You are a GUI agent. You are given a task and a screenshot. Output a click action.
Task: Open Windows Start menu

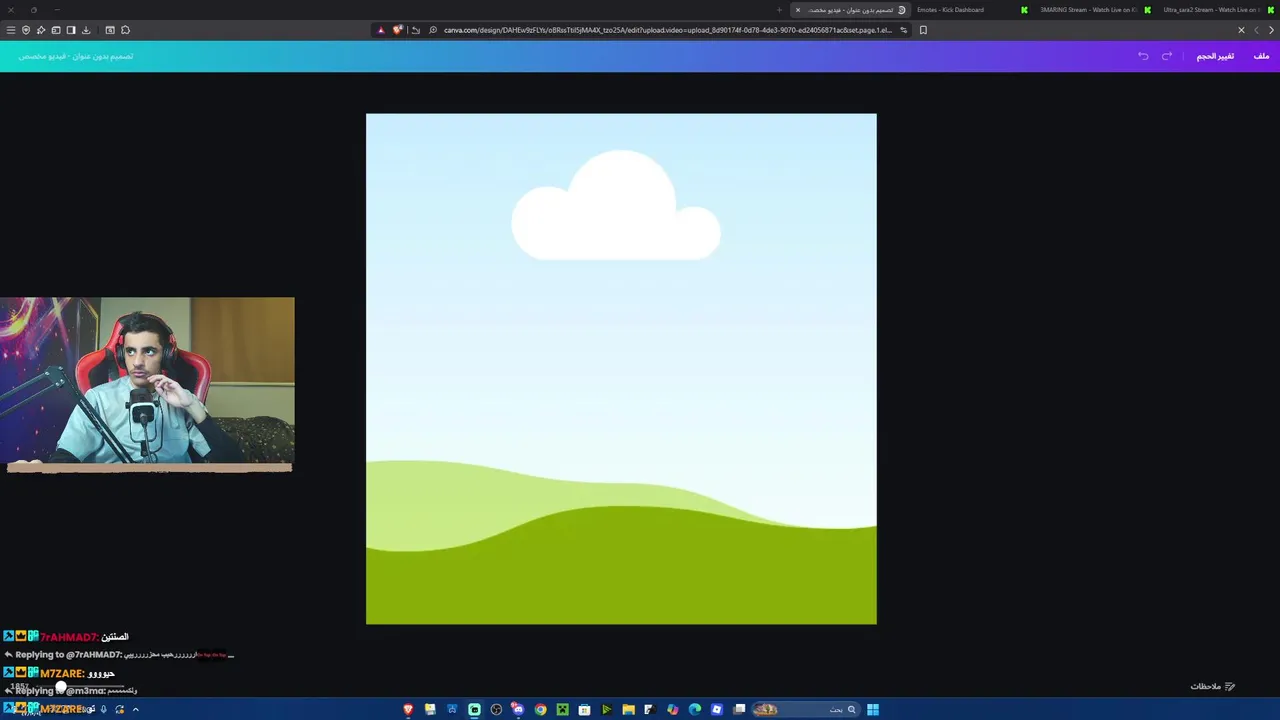coord(873,710)
